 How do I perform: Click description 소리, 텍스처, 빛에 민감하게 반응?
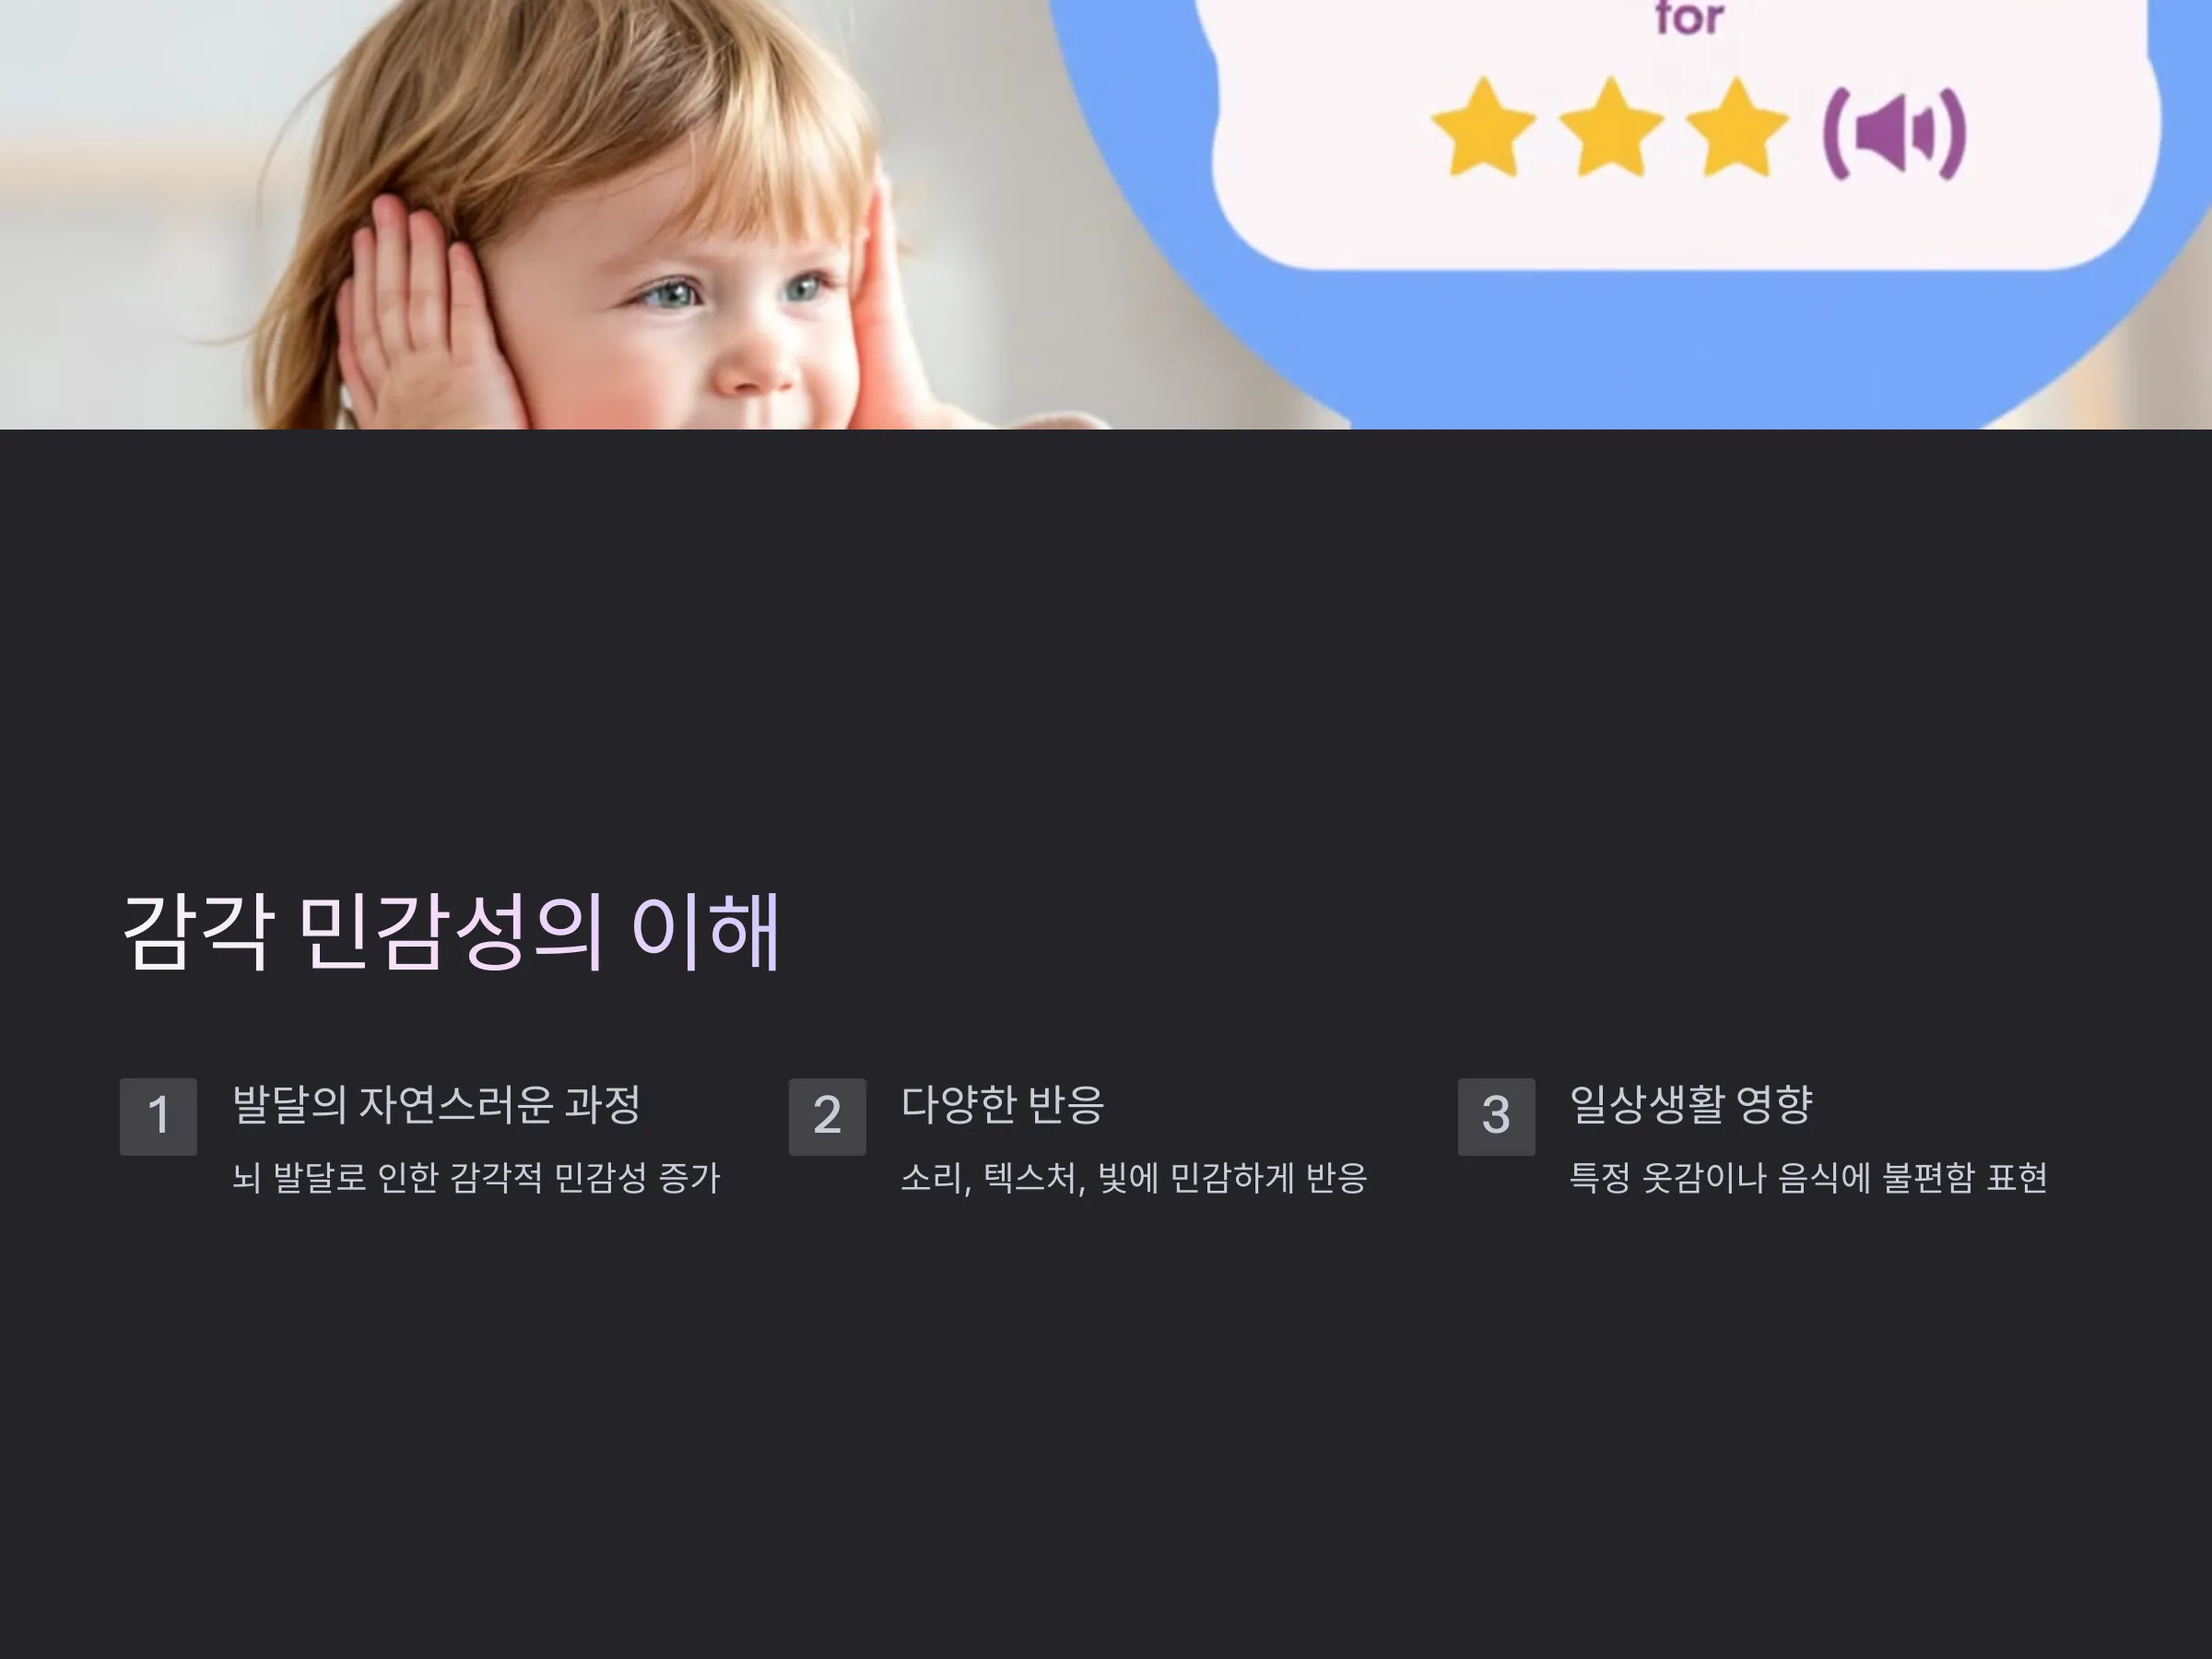tap(1134, 1177)
